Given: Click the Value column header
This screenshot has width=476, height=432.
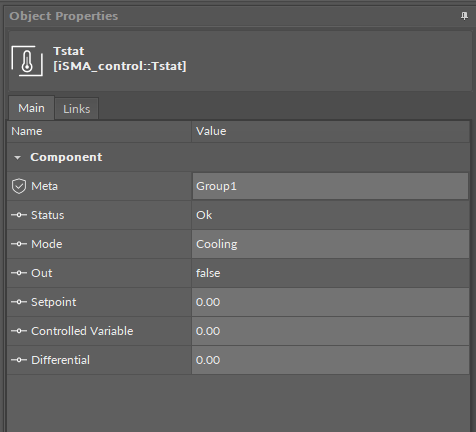Looking at the screenshot, I should pos(330,131).
